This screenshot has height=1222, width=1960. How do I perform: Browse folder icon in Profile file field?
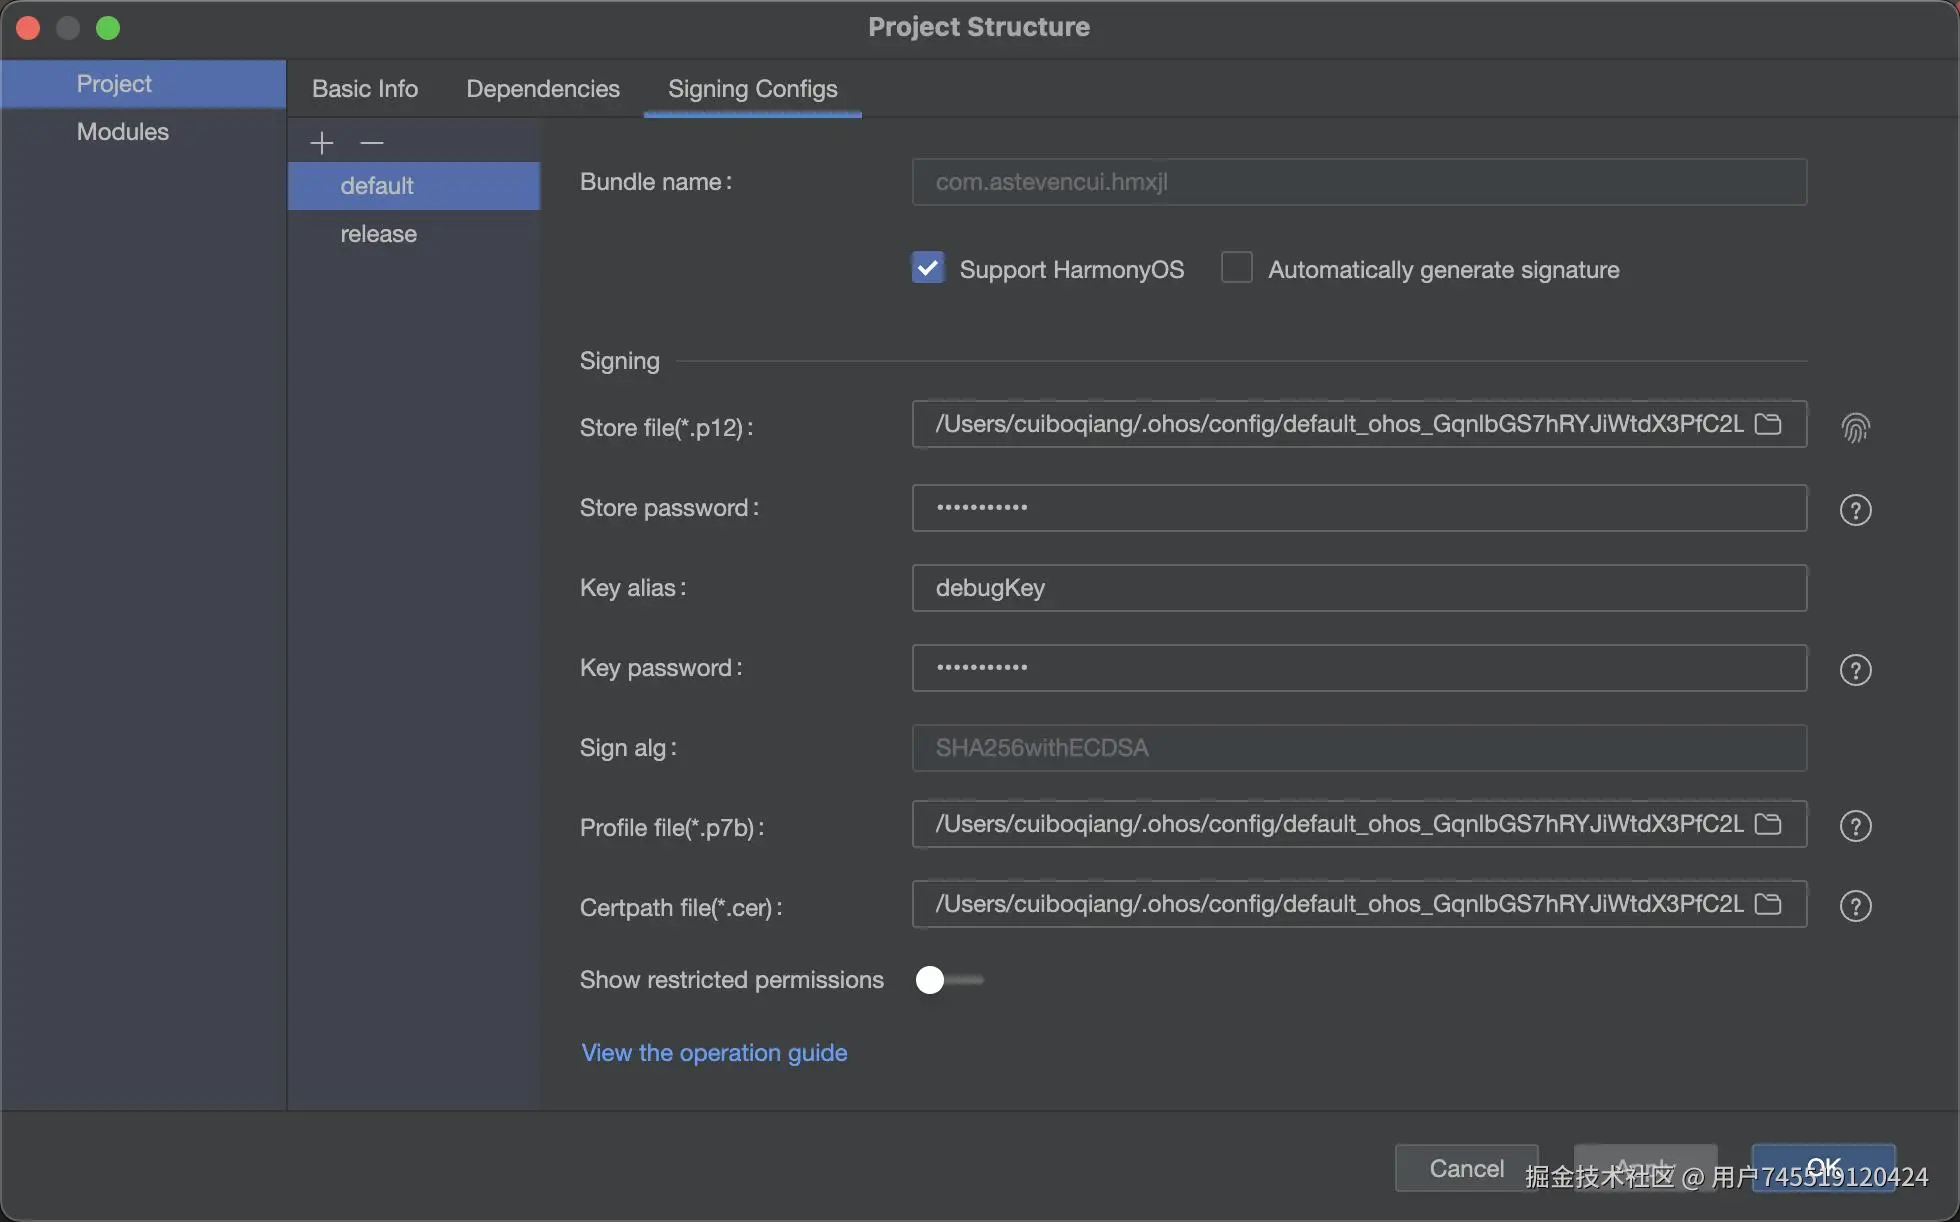[x=1768, y=824]
